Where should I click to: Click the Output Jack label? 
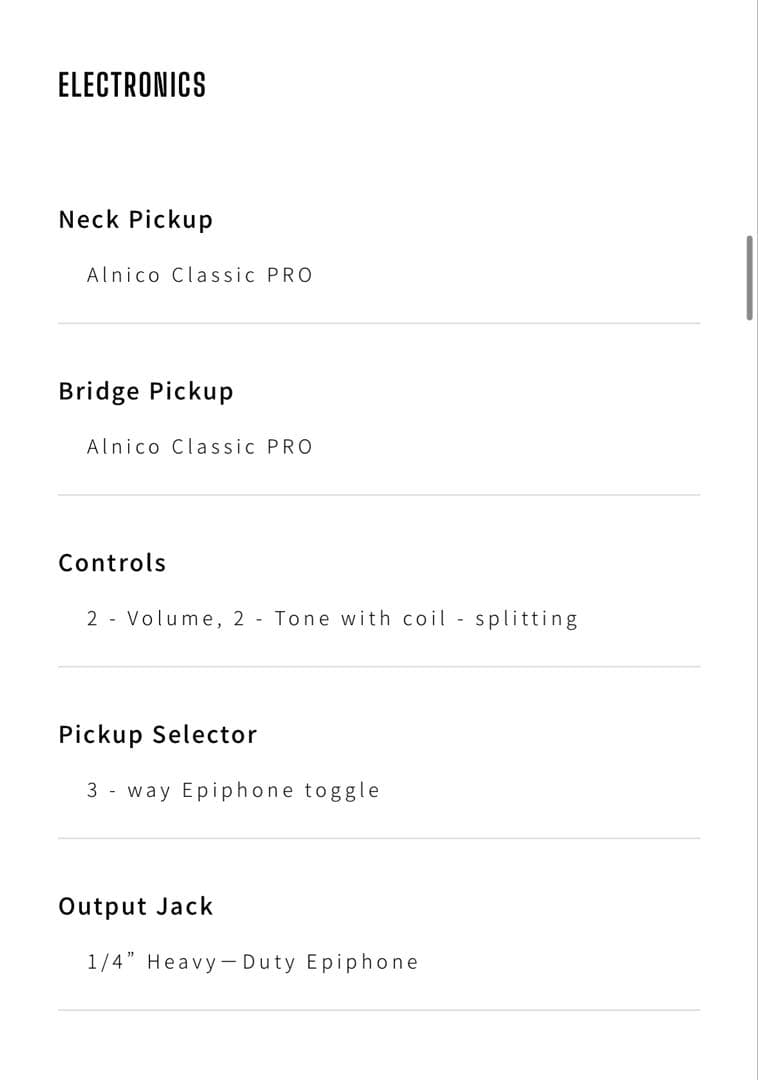(135, 907)
